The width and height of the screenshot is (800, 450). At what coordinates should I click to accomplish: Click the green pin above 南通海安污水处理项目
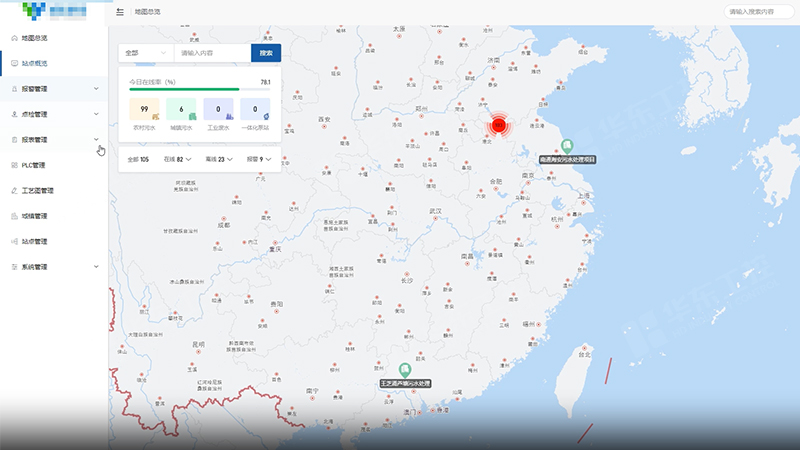[x=567, y=145]
